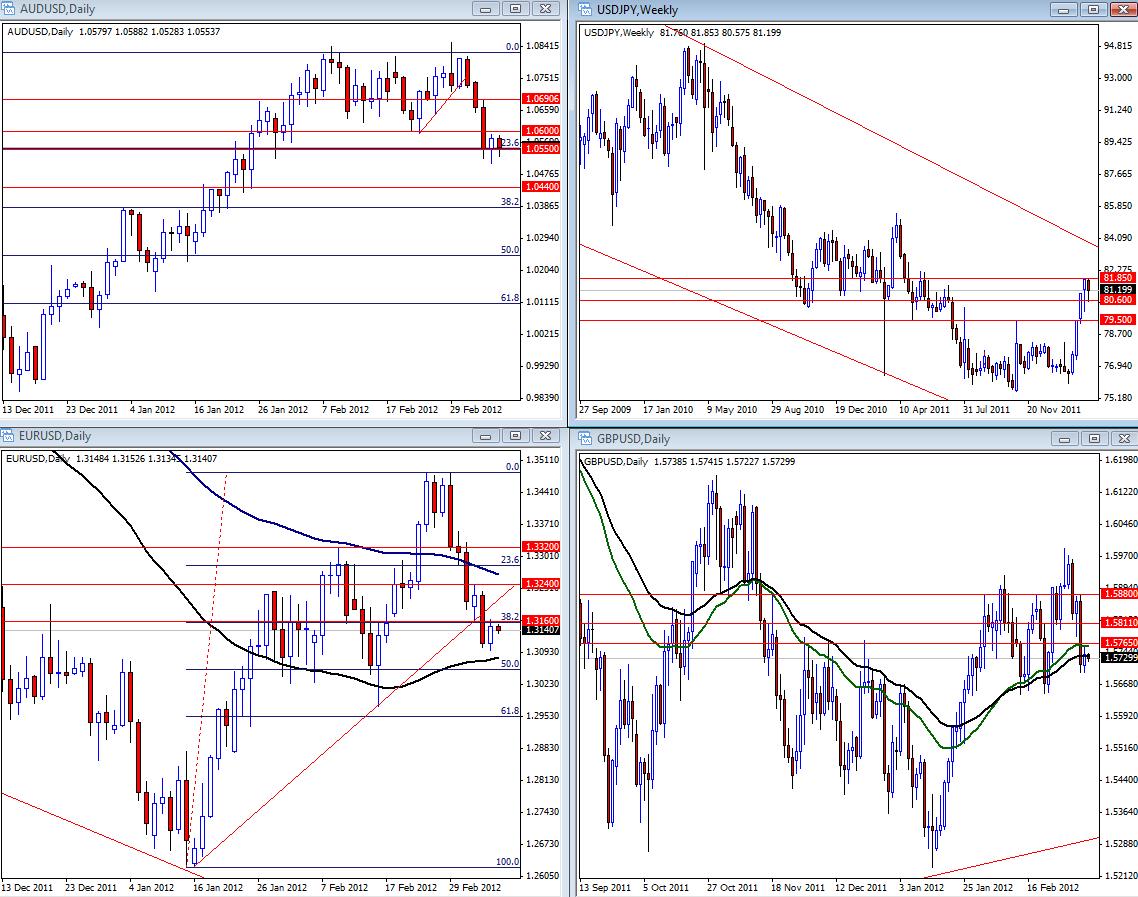Select the USDJPY,Weekly window title
1138x897 pixels.
click(637, 9)
